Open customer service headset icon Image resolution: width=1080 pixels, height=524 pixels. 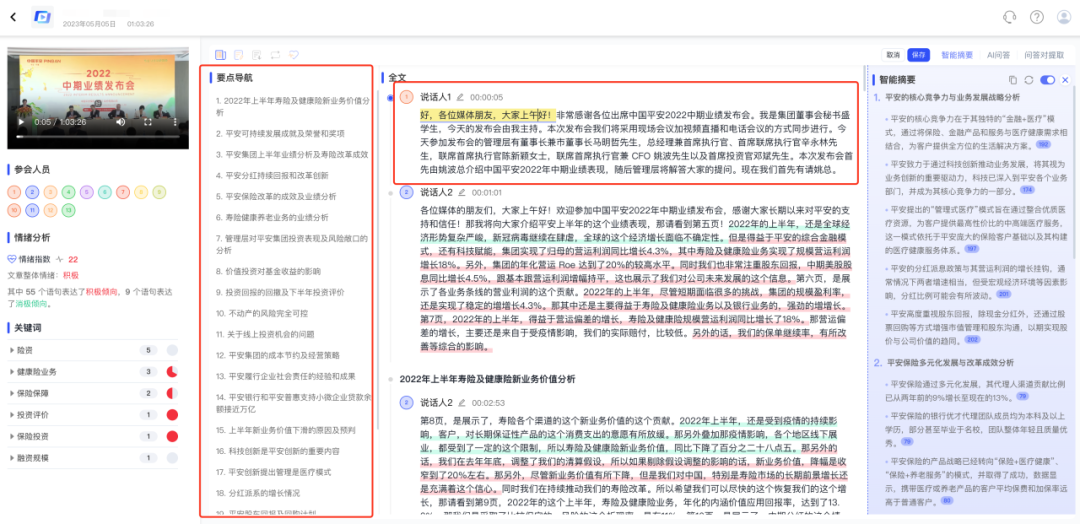[1010, 17]
